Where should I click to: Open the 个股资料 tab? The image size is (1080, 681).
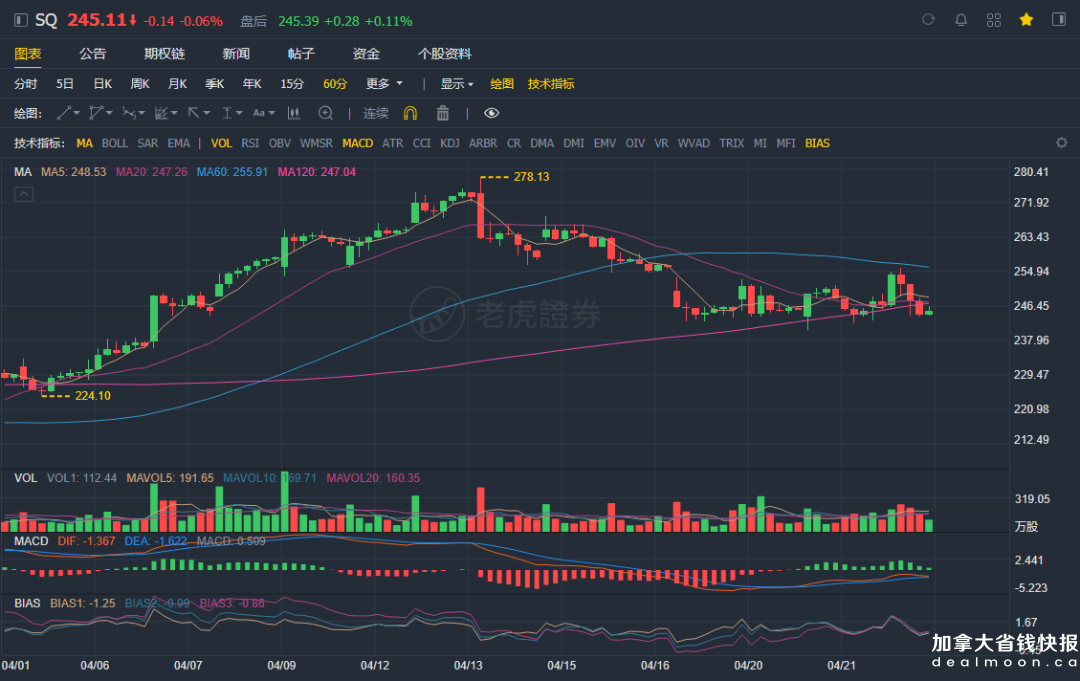(x=444, y=54)
